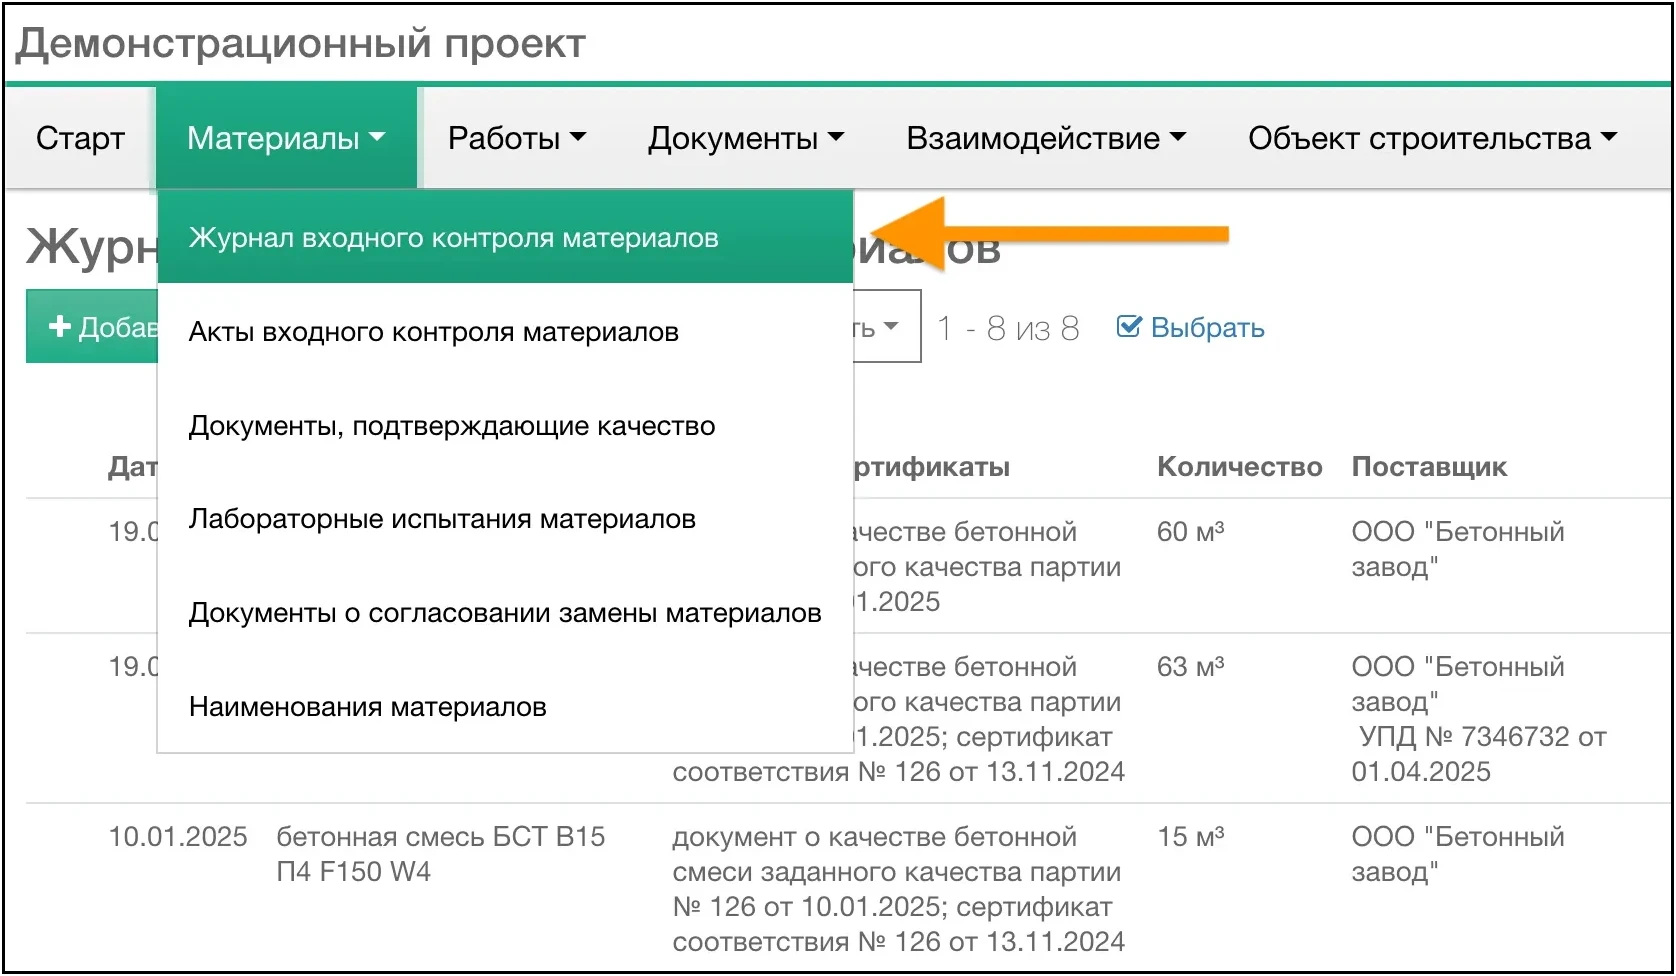Open "Лабораторные испытания материалов"

pyautogui.click(x=442, y=518)
